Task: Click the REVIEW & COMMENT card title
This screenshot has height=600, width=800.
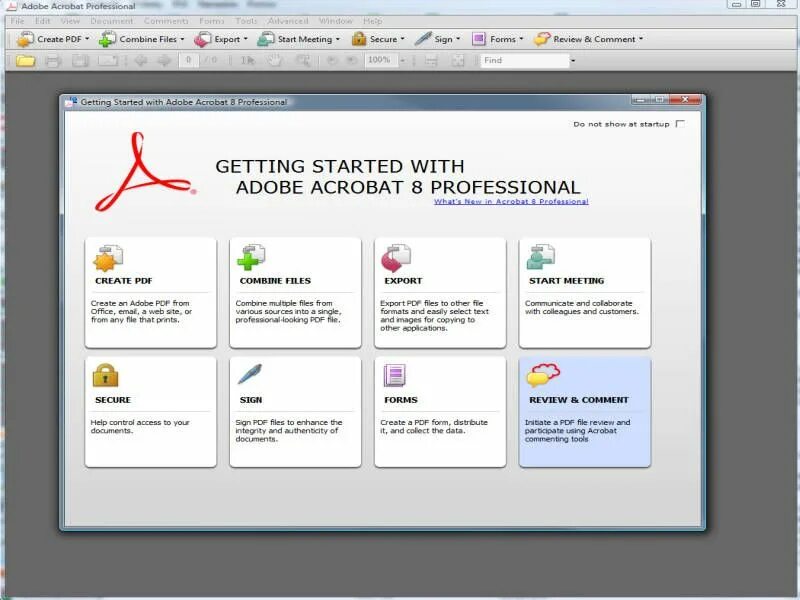Action: point(579,400)
